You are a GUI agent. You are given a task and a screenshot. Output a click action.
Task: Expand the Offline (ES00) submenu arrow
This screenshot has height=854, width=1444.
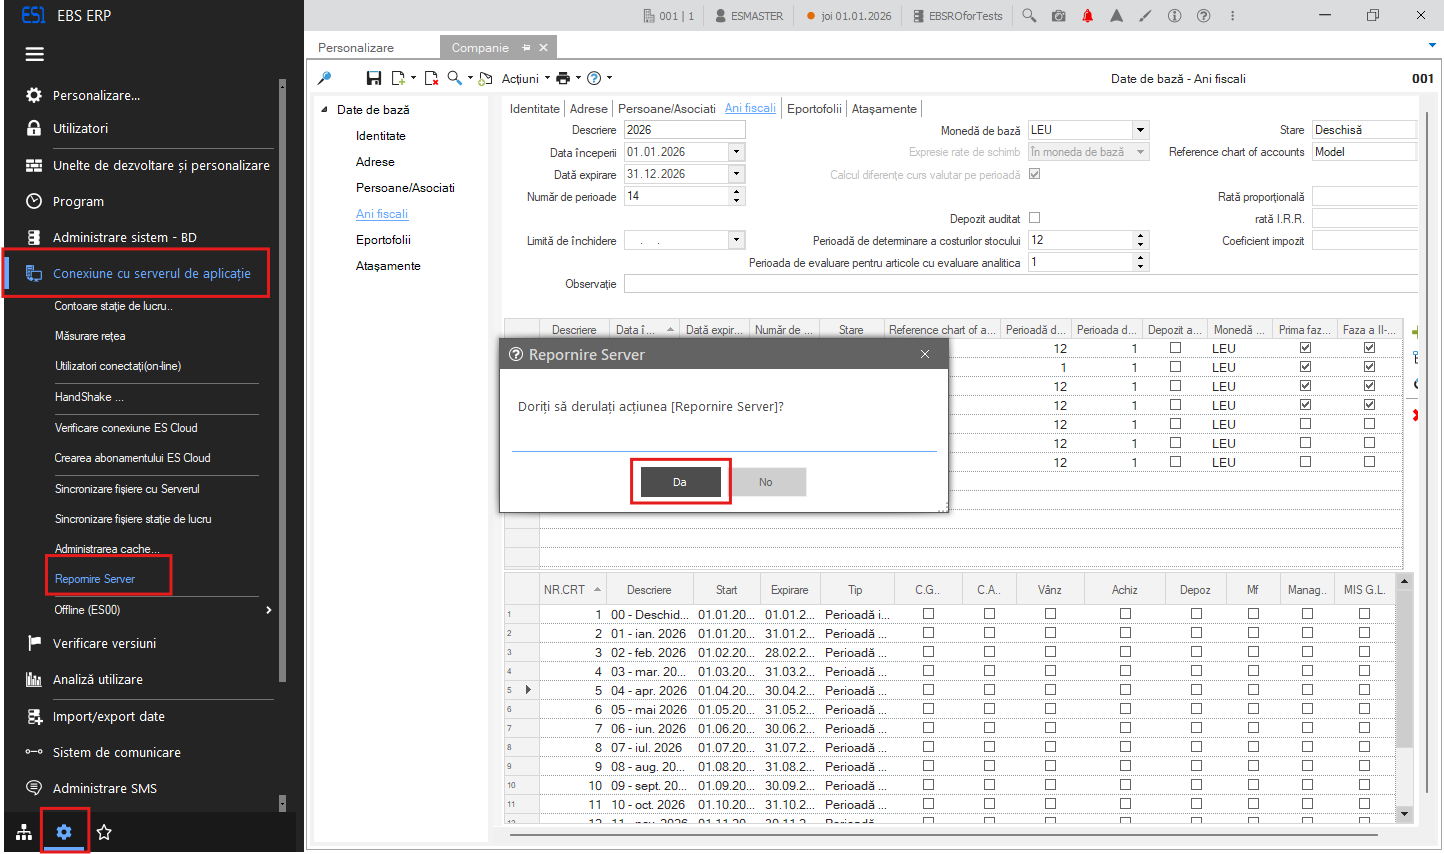point(268,610)
